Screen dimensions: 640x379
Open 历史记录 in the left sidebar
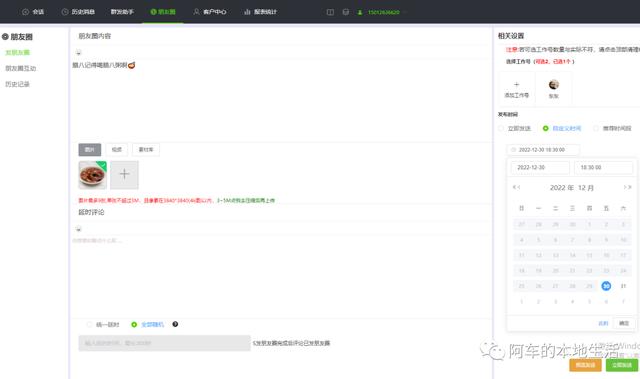pos(17,84)
